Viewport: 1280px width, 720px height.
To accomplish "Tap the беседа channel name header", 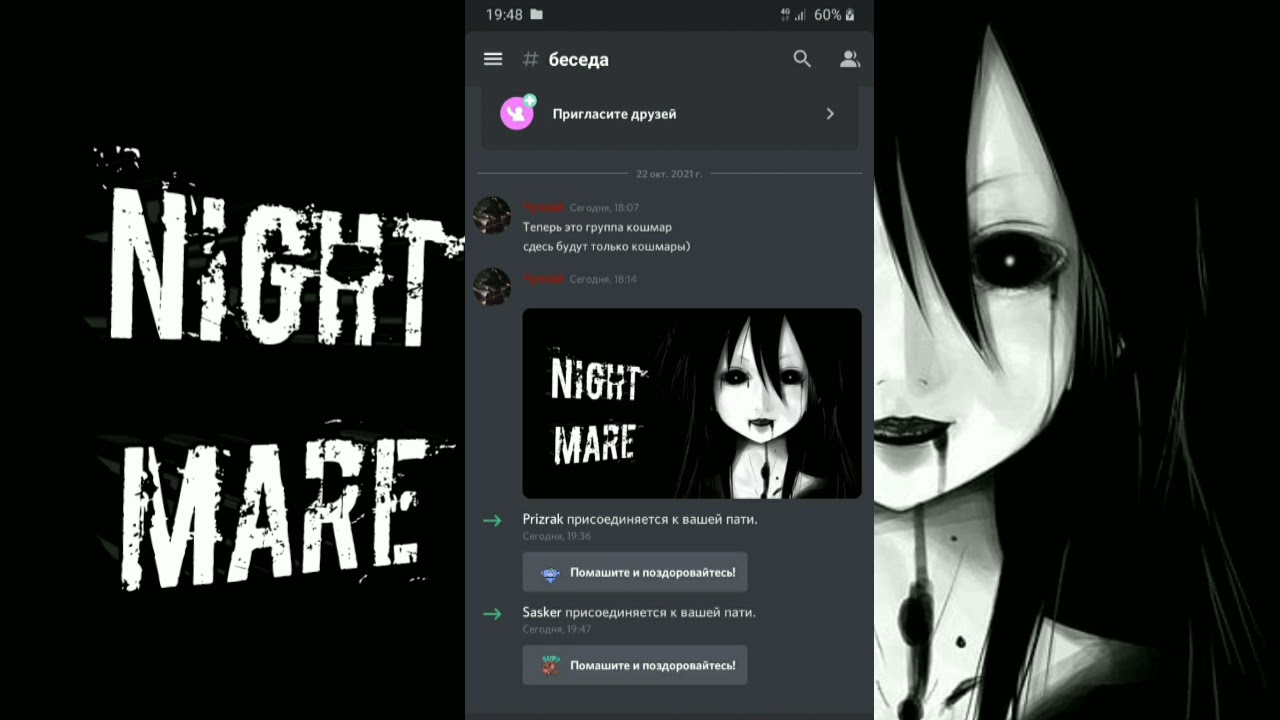I will point(578,60).
